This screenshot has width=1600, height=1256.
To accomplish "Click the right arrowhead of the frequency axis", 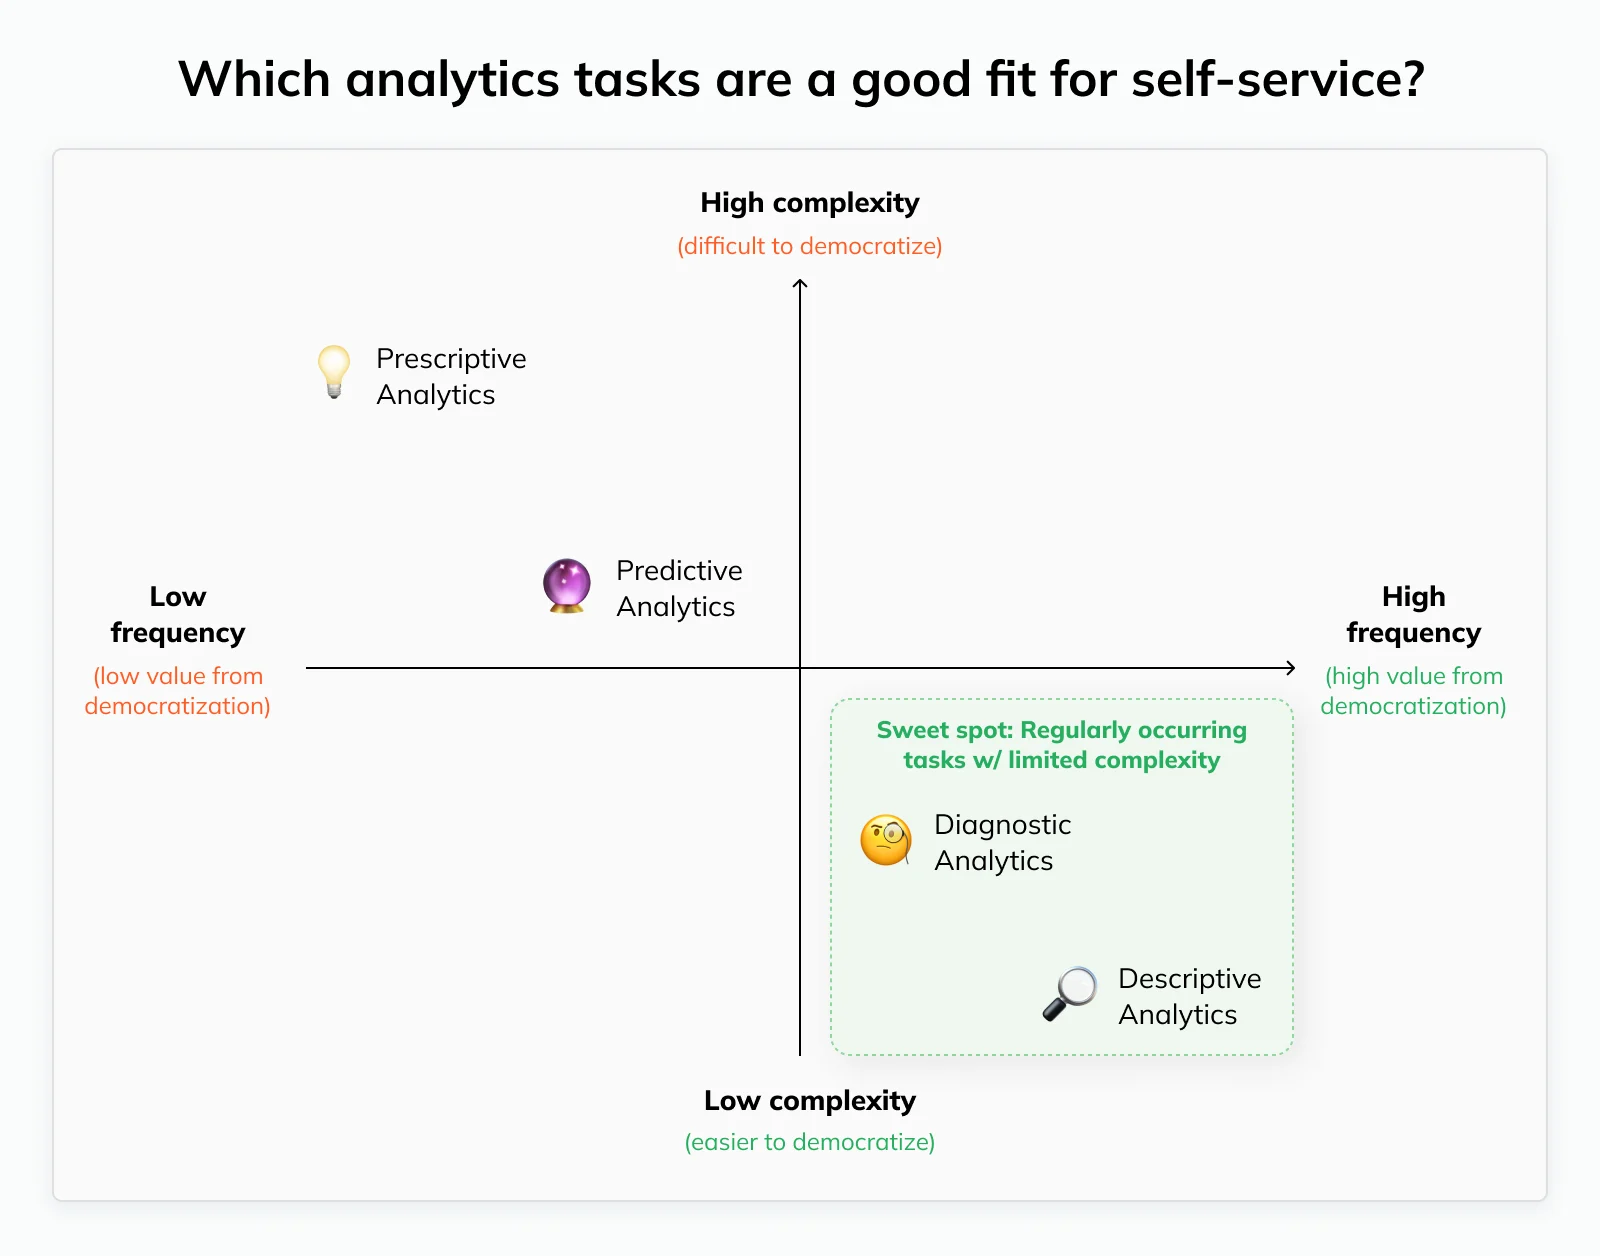I will click(1290, 668).
